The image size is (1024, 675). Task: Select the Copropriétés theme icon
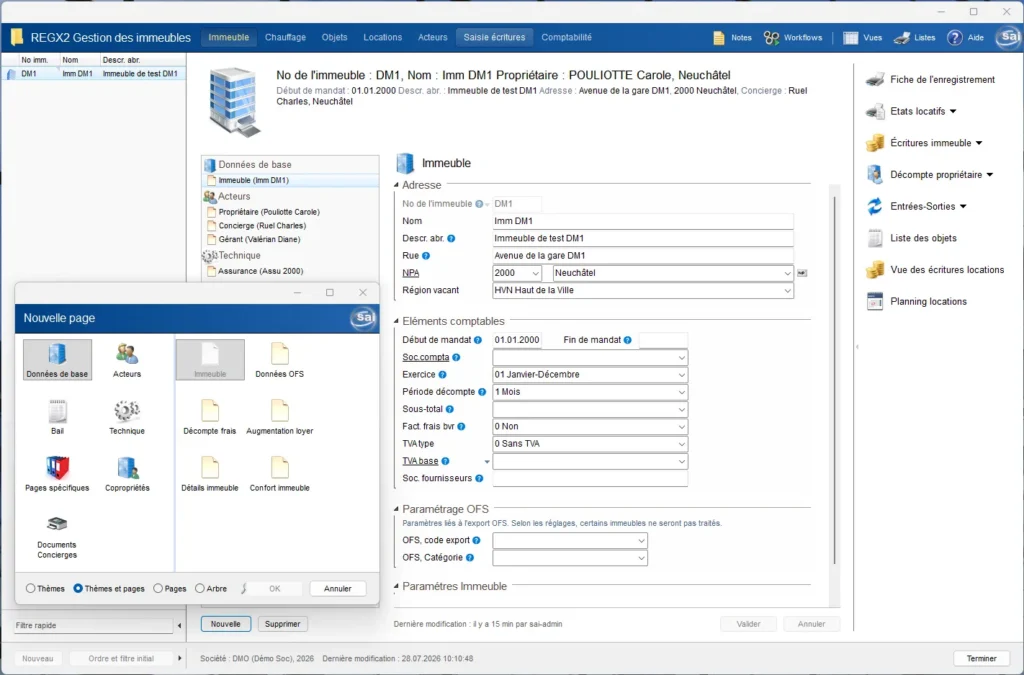tap(127, 473)
